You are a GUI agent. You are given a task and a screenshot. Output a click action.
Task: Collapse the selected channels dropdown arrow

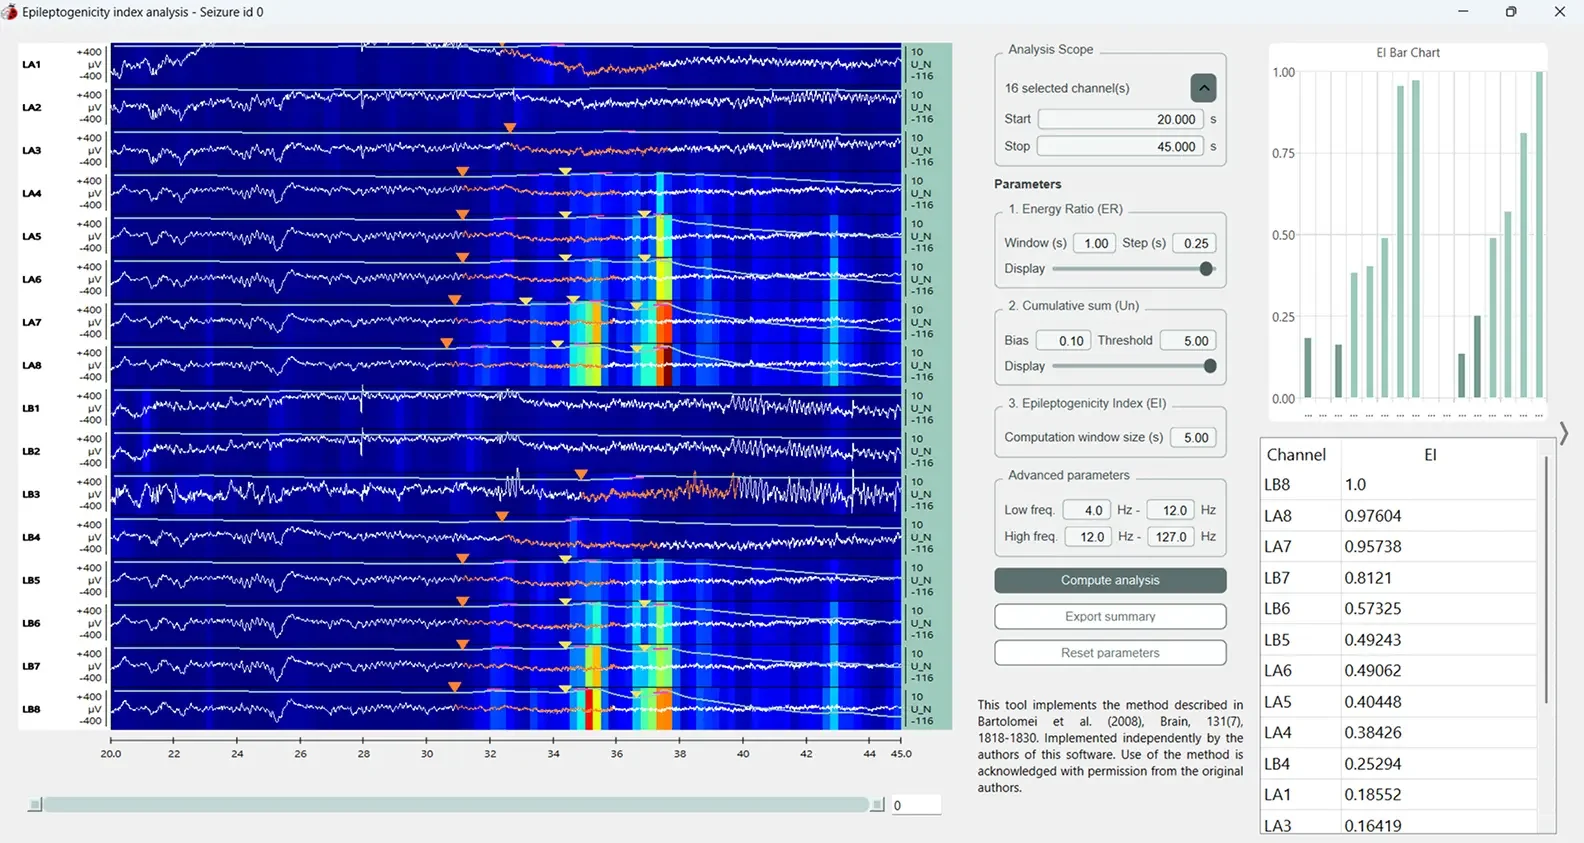point(1204,88)
